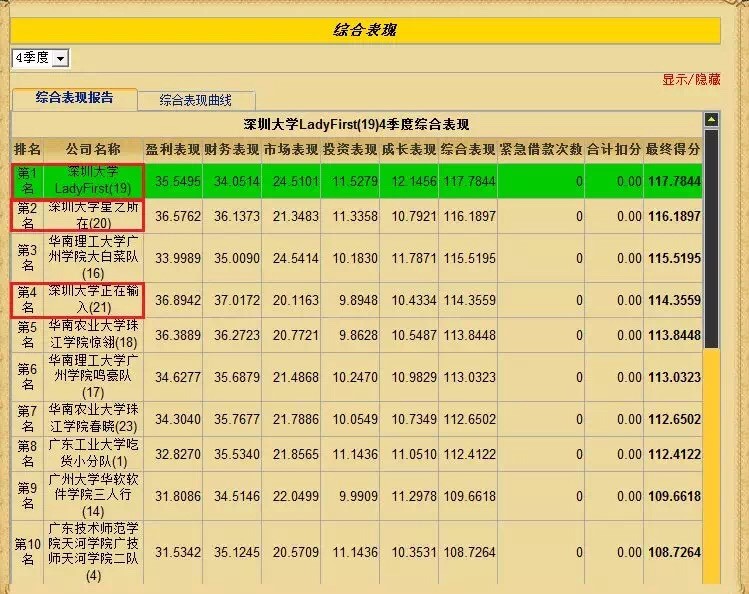This screenshot has height=594, width=749.
Task: Select company 华南农业大学珠江学院惊翎(18)
Action: [93, 335]
